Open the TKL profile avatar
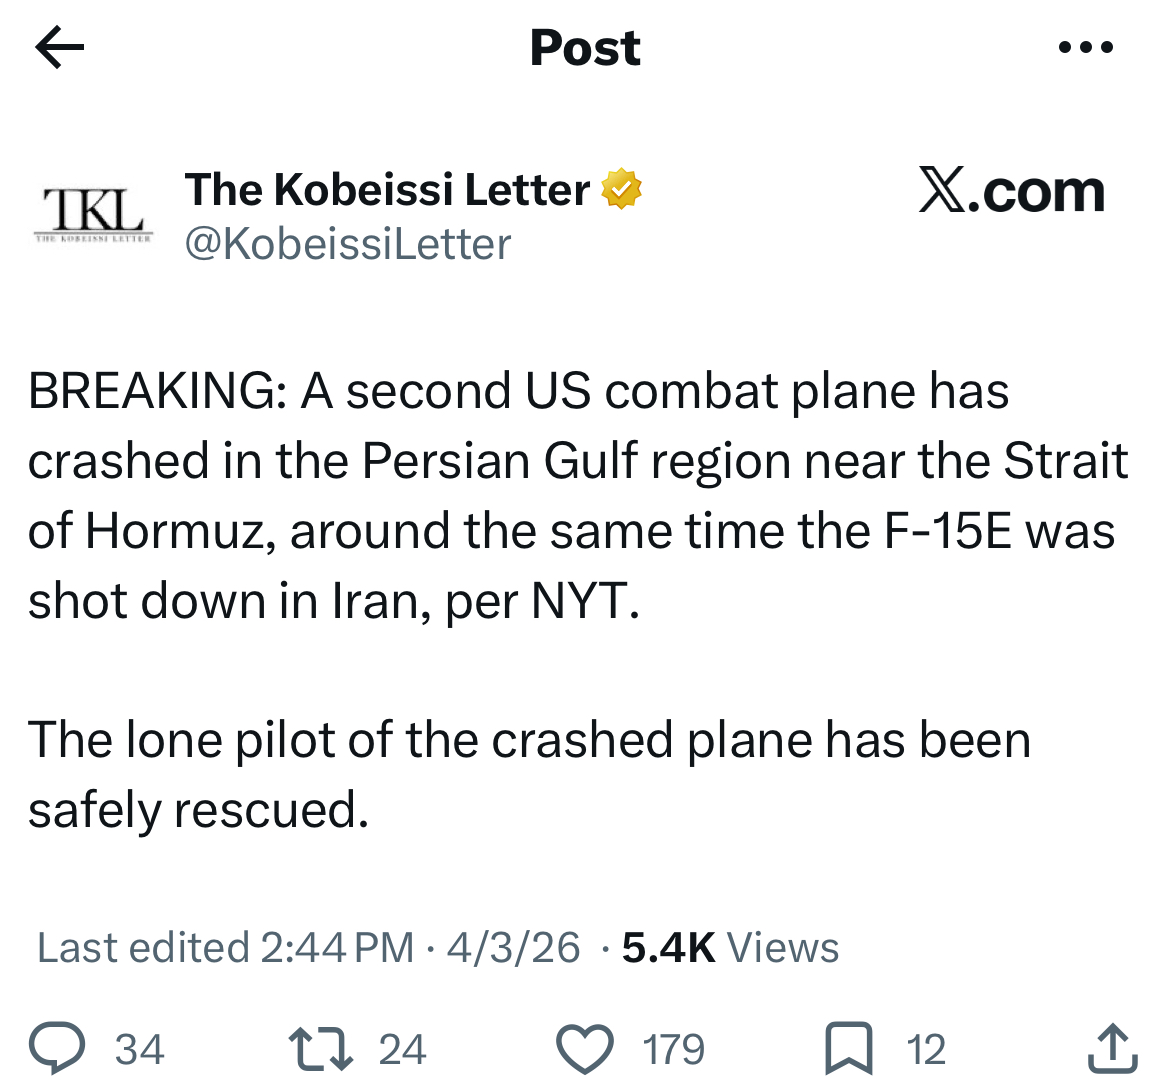 (x=93, y=214)
